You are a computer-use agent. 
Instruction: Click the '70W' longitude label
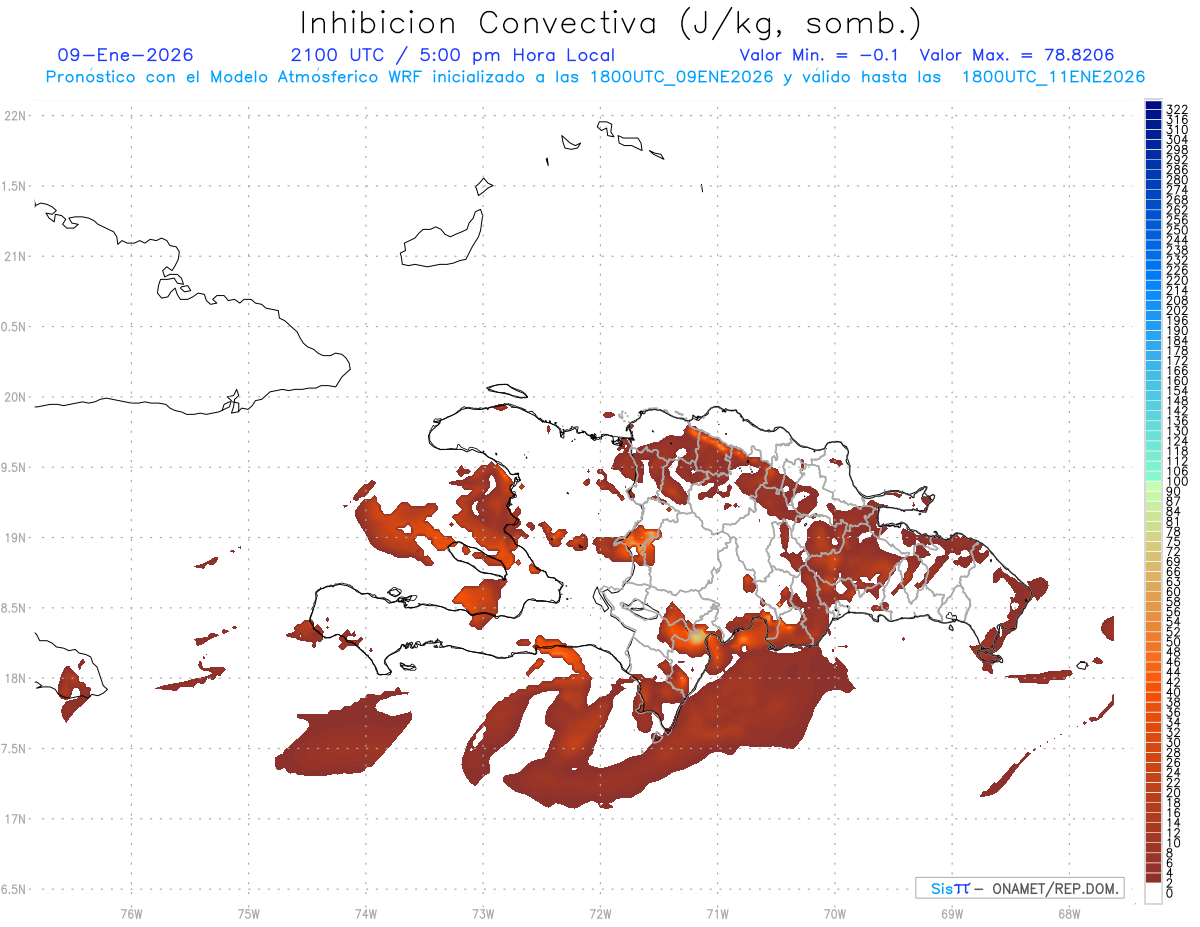(834, 913)
